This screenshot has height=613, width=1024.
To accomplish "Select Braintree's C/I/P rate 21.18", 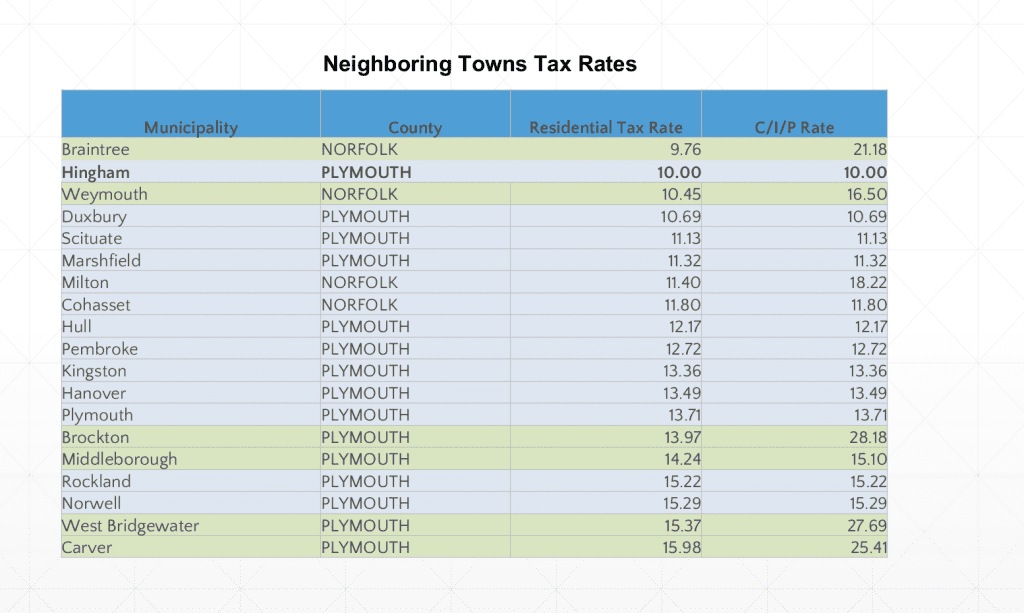I will pyautogui.click(x=869, y=149).
